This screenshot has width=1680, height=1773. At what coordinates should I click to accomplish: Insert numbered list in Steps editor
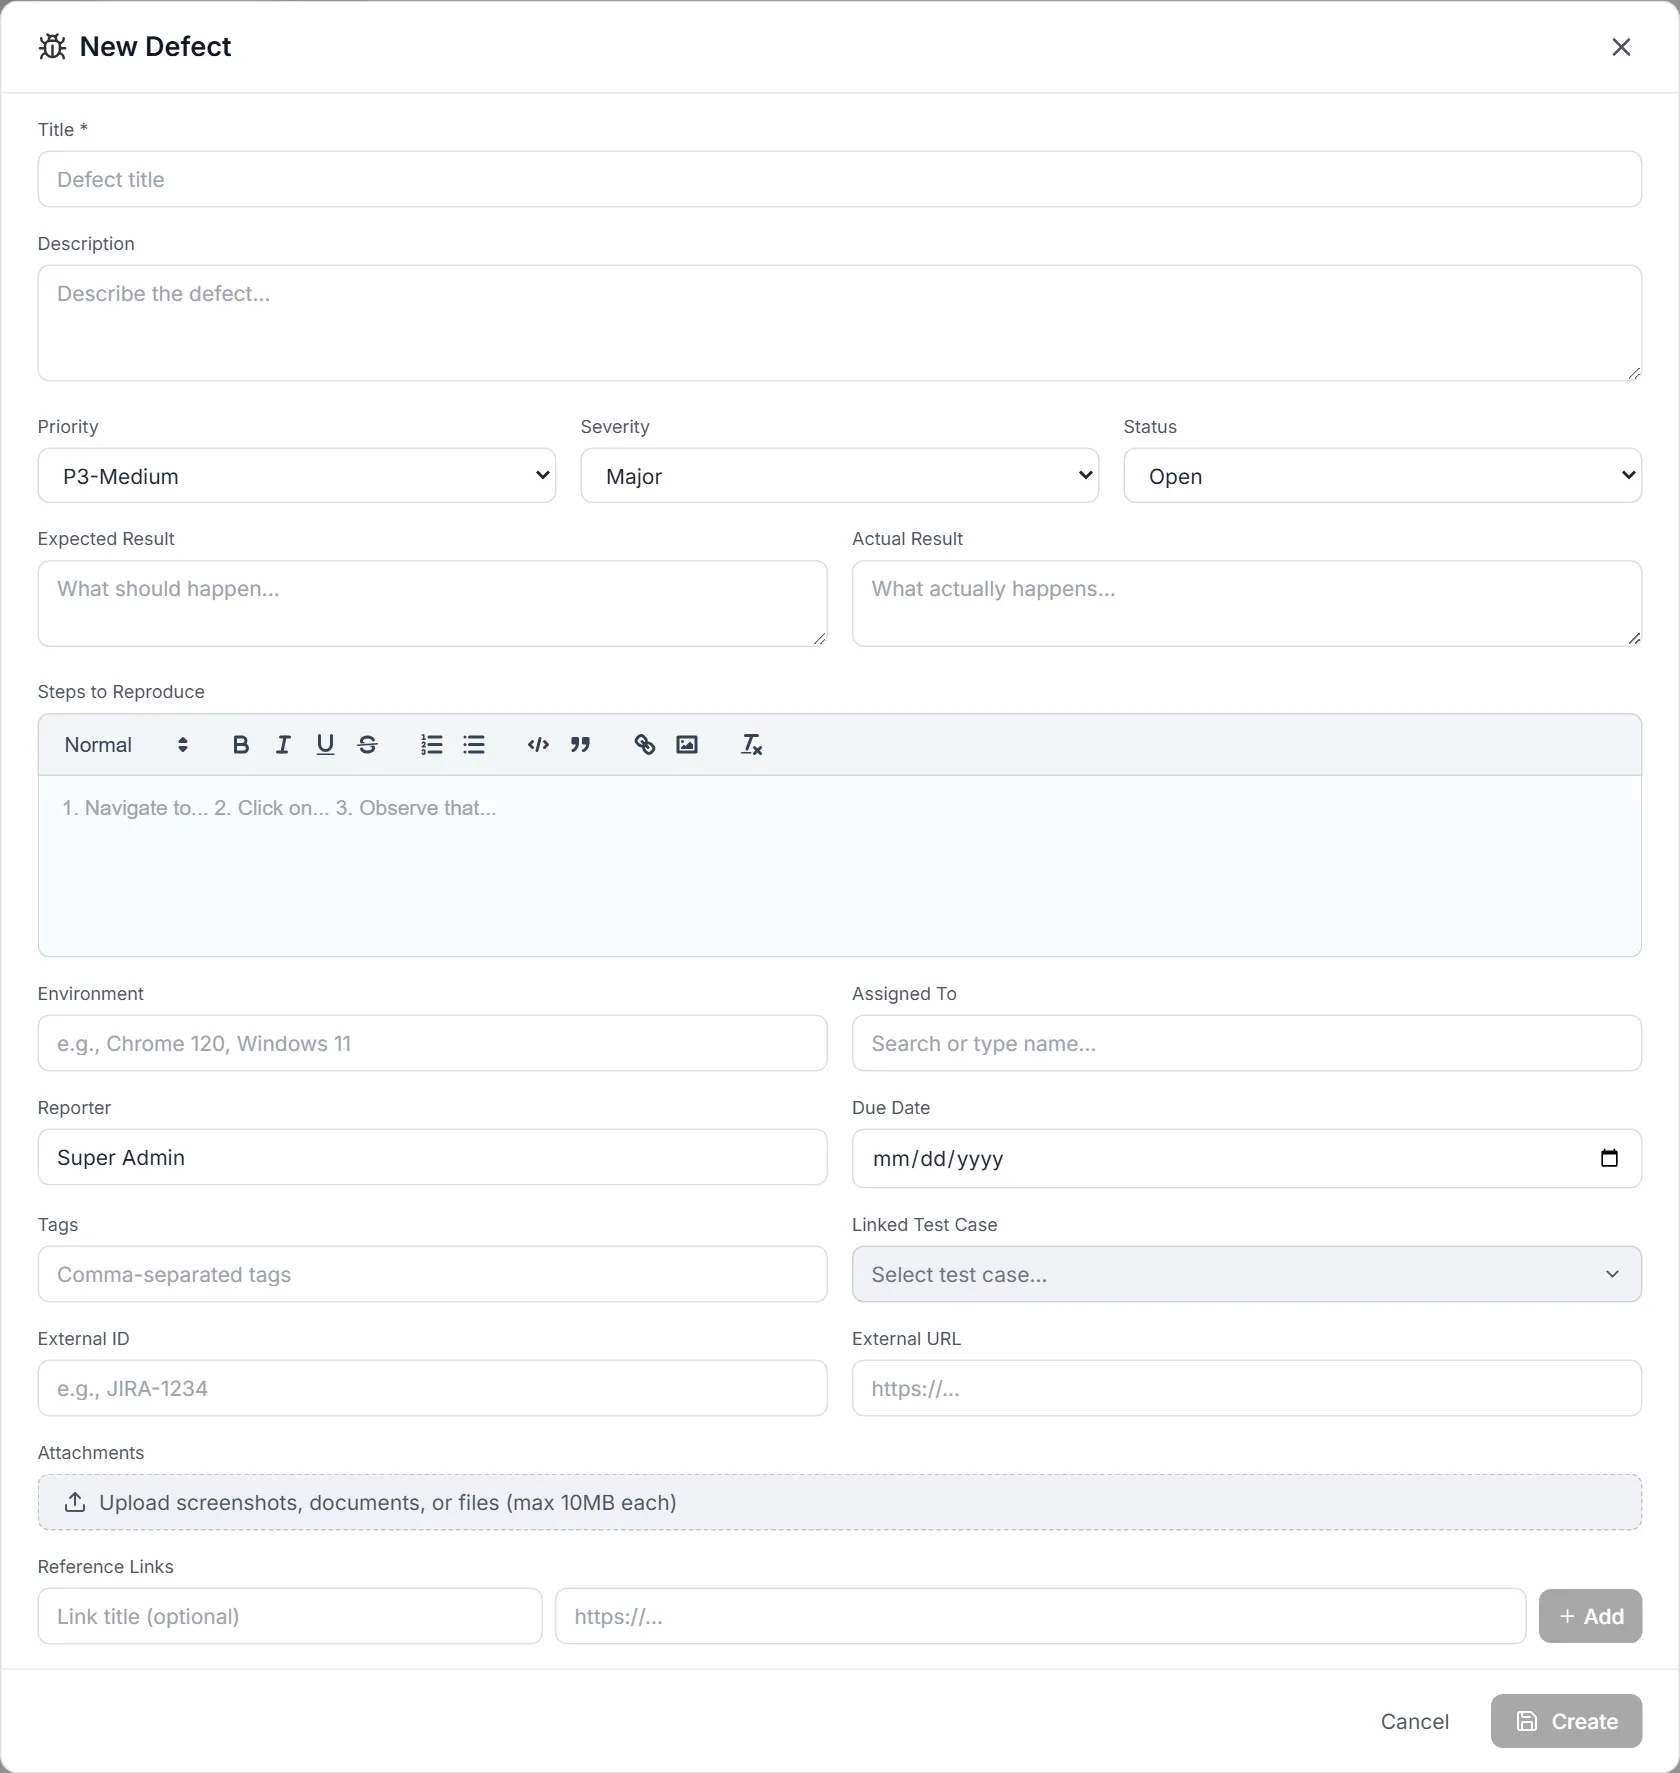pos(431,745)
